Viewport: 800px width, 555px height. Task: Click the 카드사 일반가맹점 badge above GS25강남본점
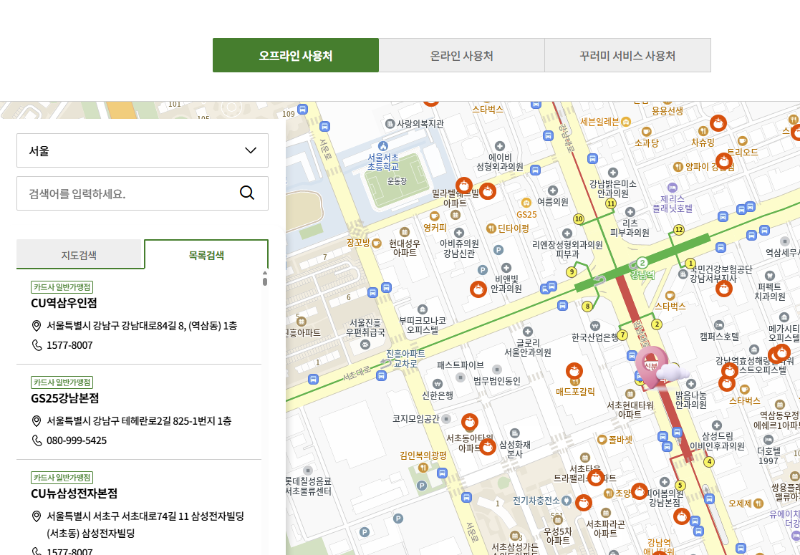click(x=62, y=382)
